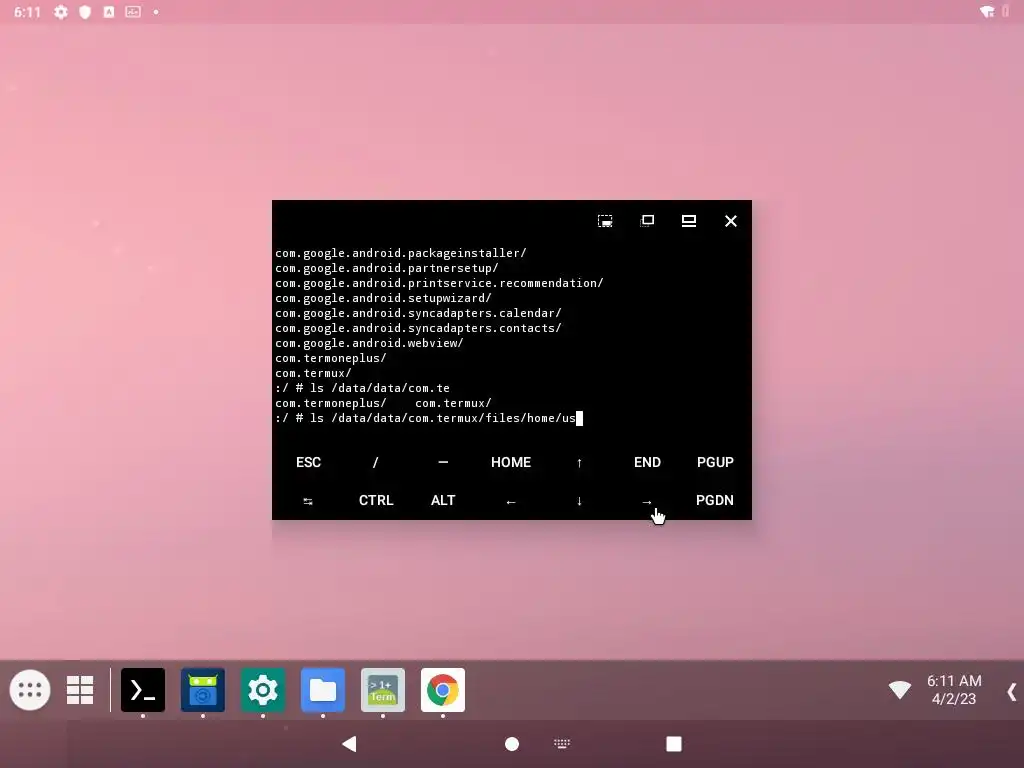1024x768 pixels.
Task: Tap the up arrow extra key
Action: point(579,462)
